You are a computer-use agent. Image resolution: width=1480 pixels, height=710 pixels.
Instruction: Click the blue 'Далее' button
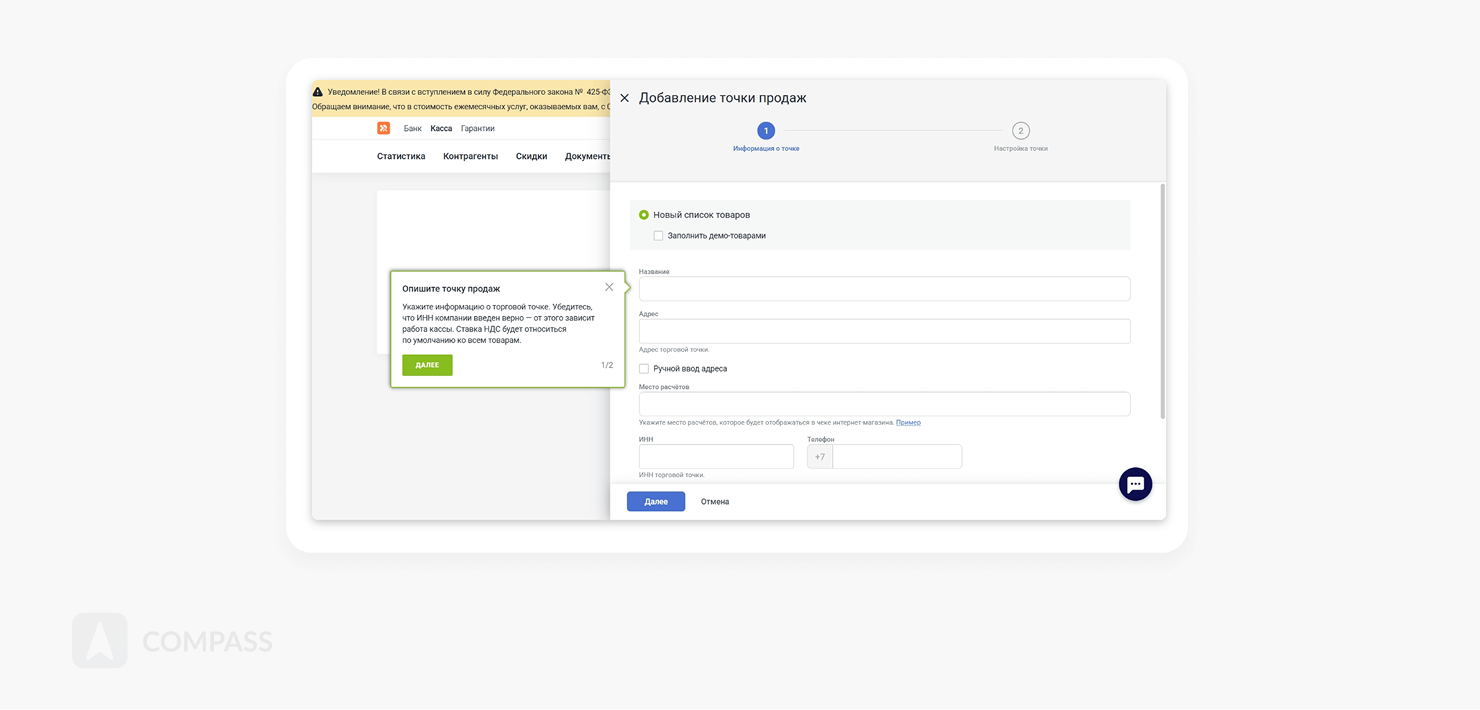pos(656,502)
